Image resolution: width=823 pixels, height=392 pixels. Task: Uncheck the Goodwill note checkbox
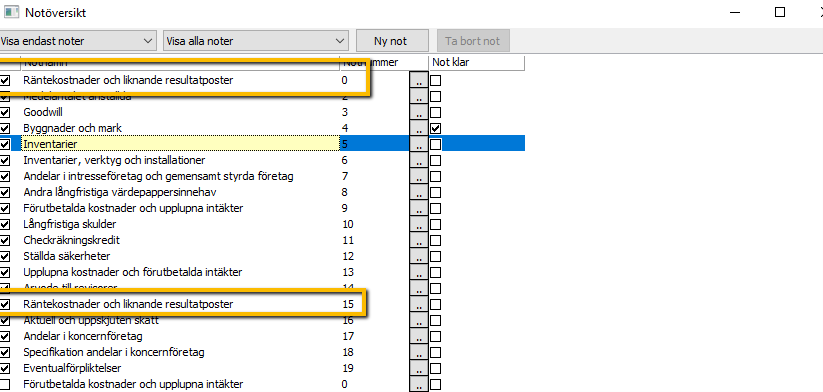click(5, 112)
